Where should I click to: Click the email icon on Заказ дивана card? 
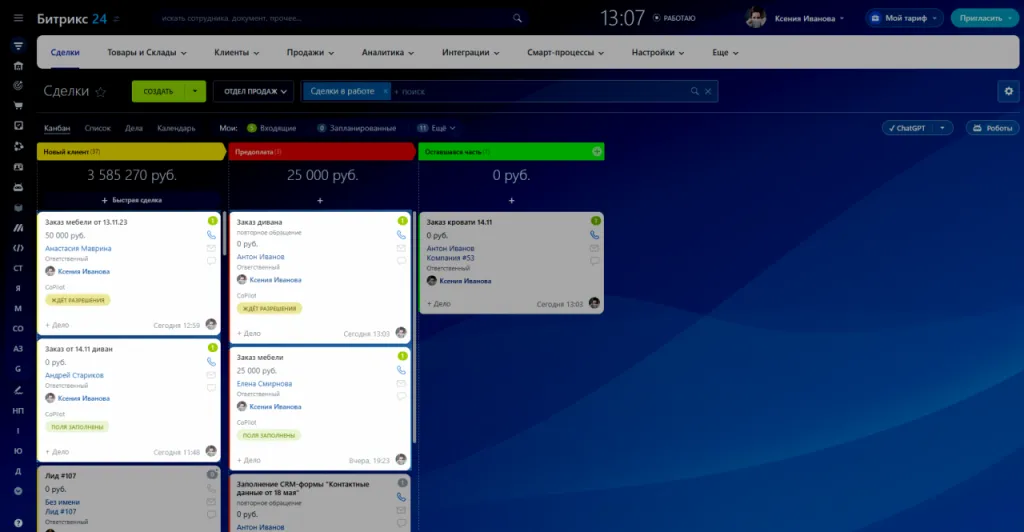click(x=402, y=248)
